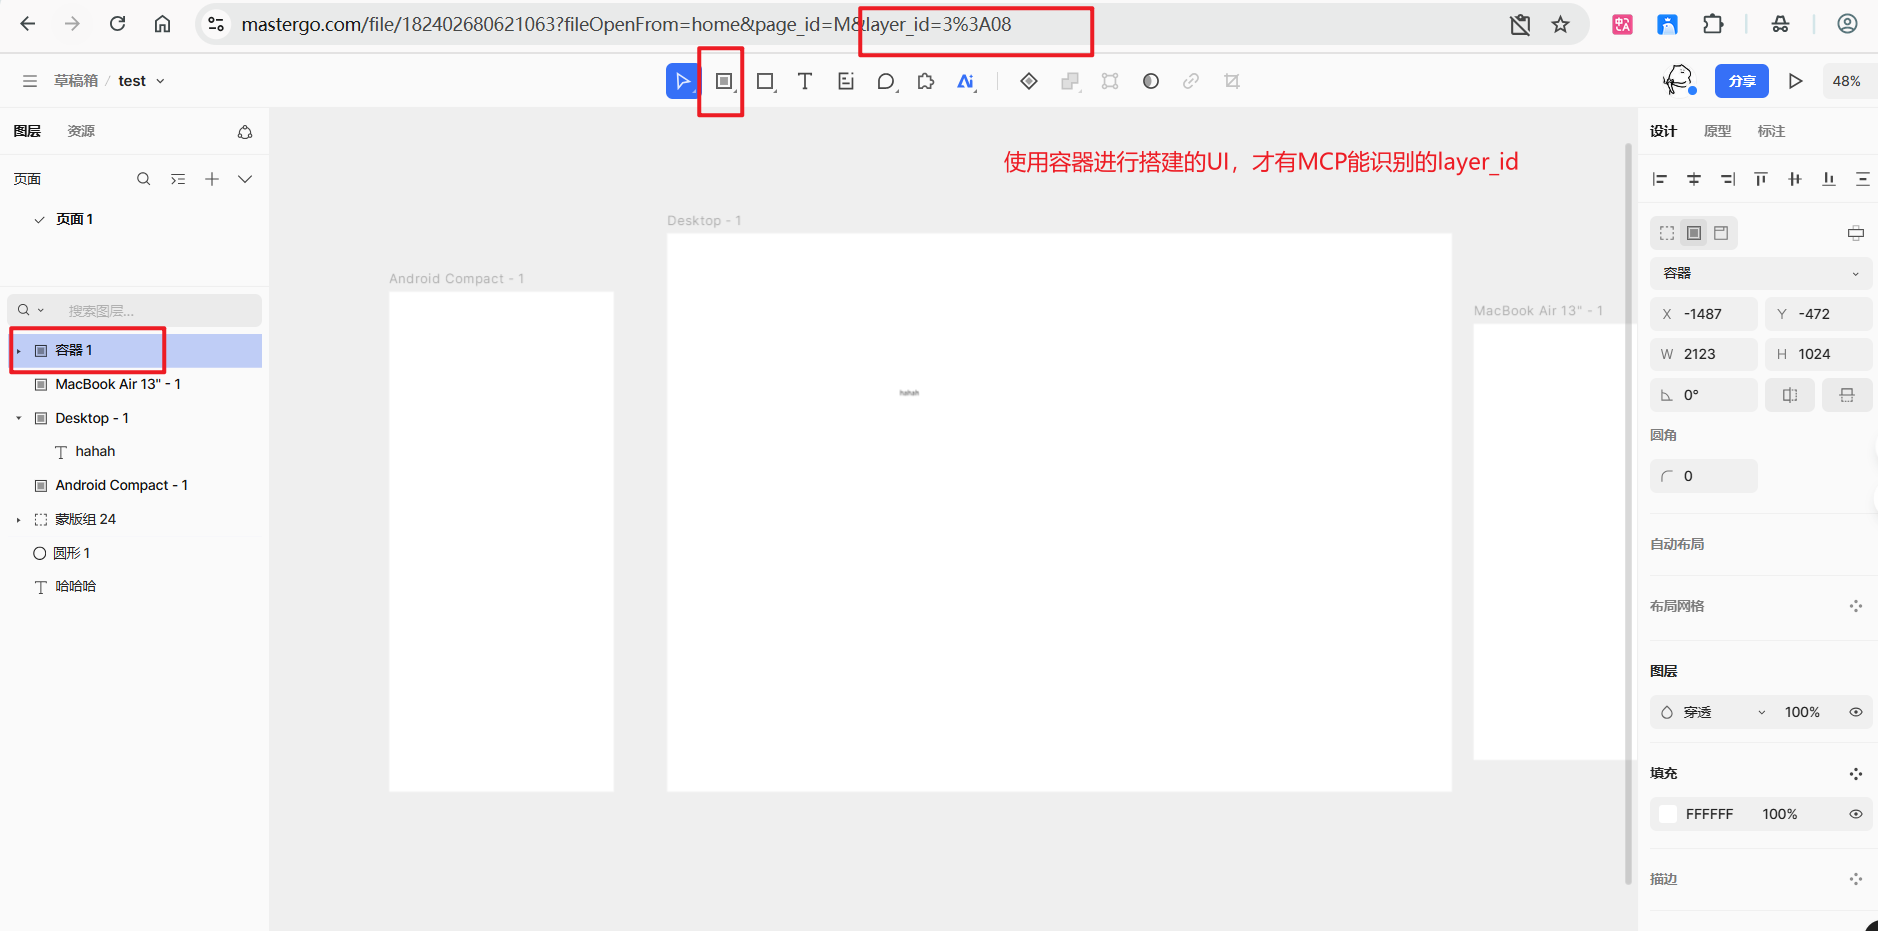Collapse the Desktop - 1 layer
This screenshot has height=931, width=1878.
[x=18, y=418]
